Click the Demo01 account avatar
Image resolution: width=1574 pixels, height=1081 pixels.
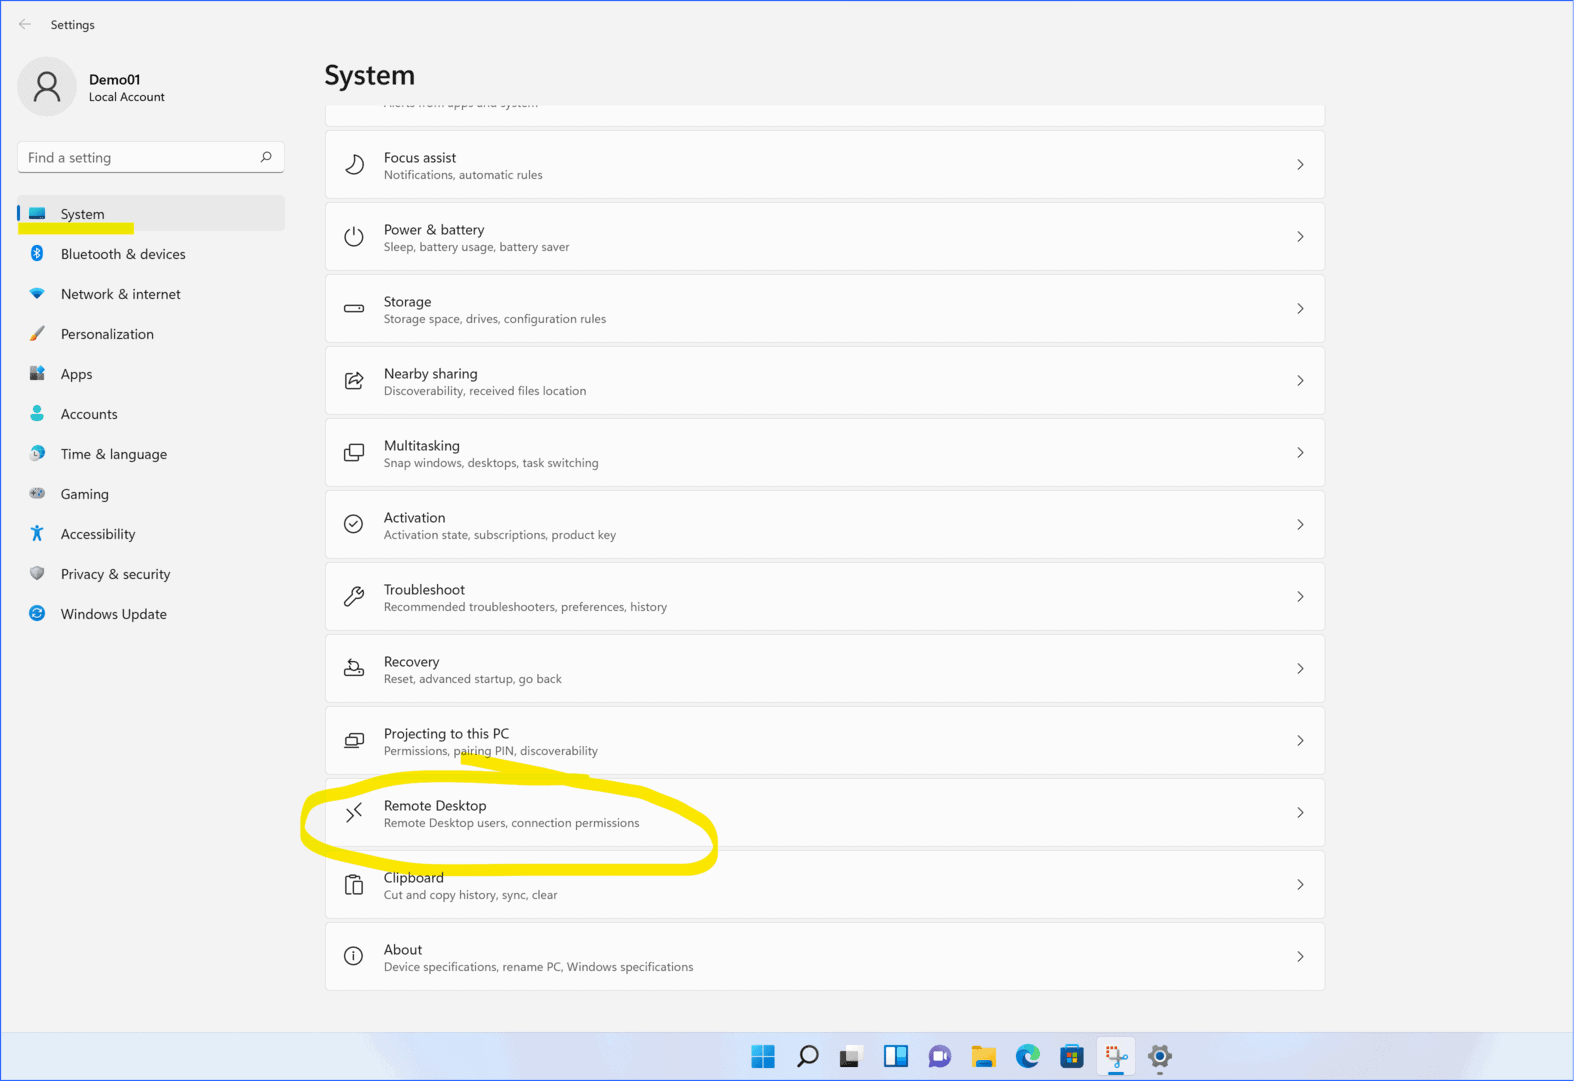47,87
